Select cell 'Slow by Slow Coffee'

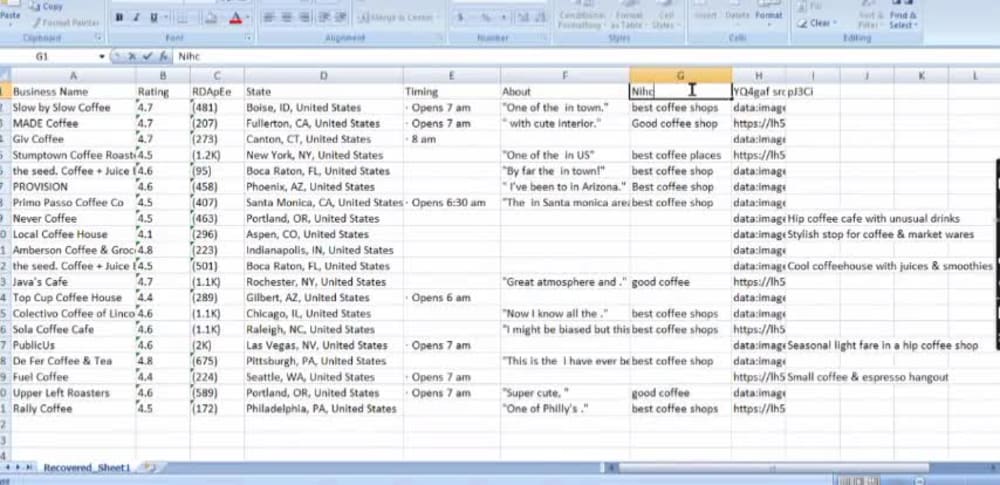tap(73, 107)
